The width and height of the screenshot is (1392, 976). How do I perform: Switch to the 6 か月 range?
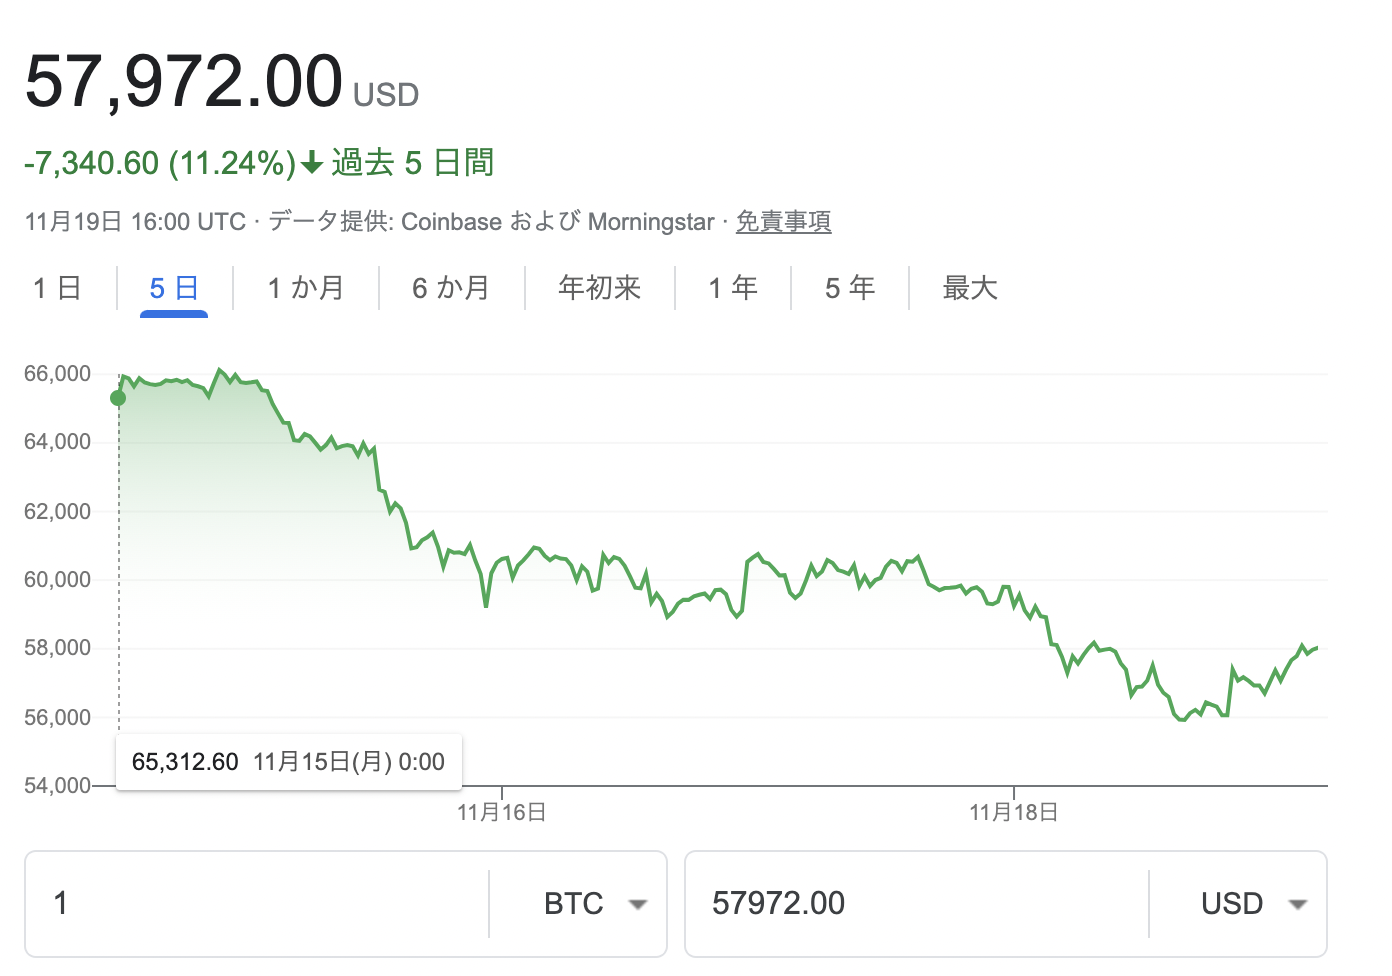point(451,288)
